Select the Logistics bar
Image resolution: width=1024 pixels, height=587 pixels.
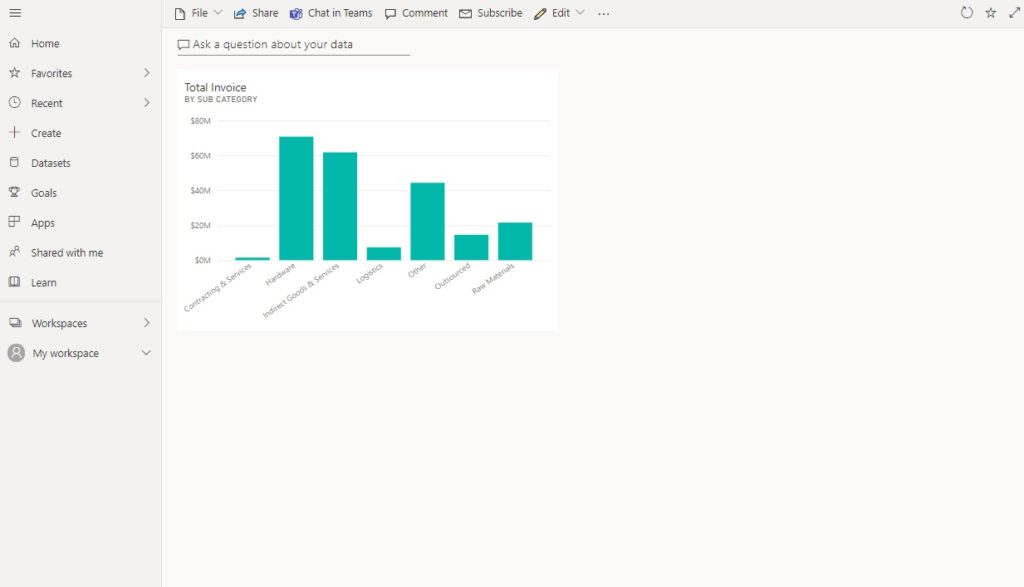click(x=383, y=253)
